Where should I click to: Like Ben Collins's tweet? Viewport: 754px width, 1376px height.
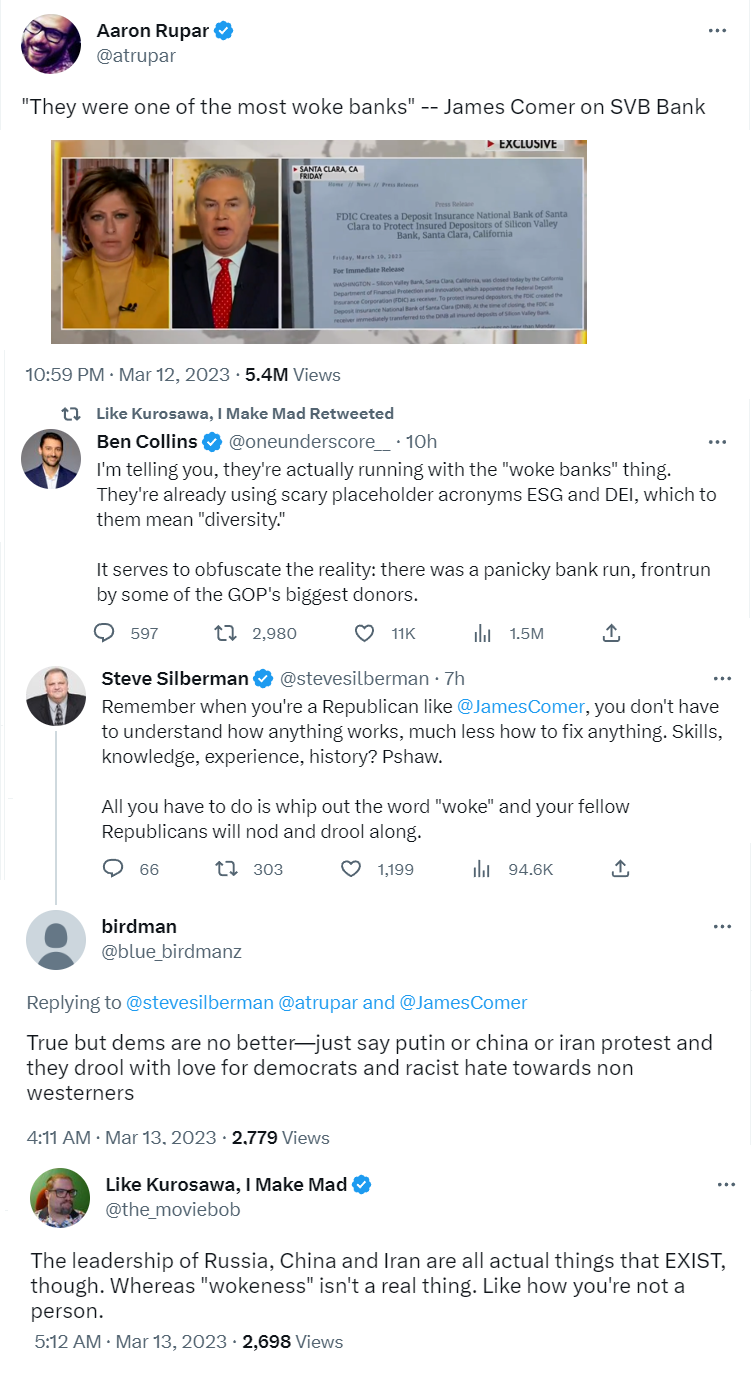pyautogui.click(x=365, y=633)
